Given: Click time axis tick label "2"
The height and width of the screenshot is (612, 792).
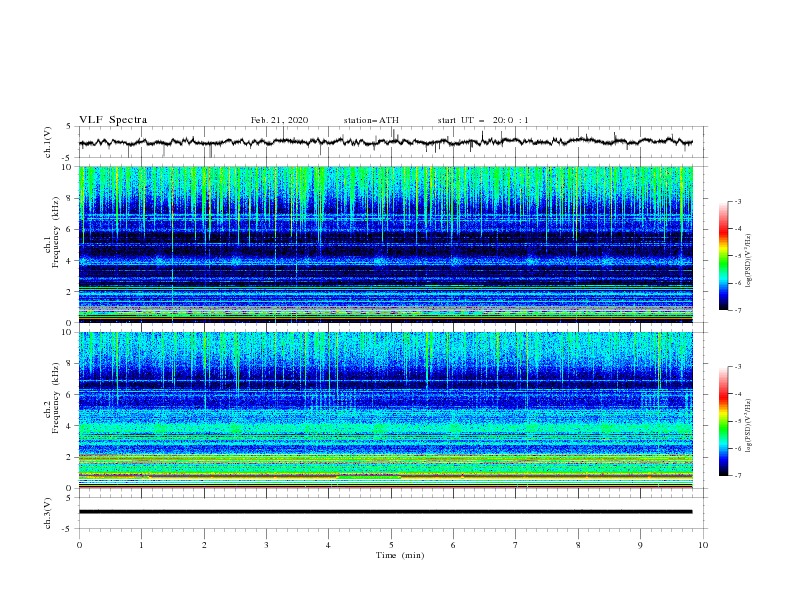Looking at the screenshot, I should (x=204, y=545).
